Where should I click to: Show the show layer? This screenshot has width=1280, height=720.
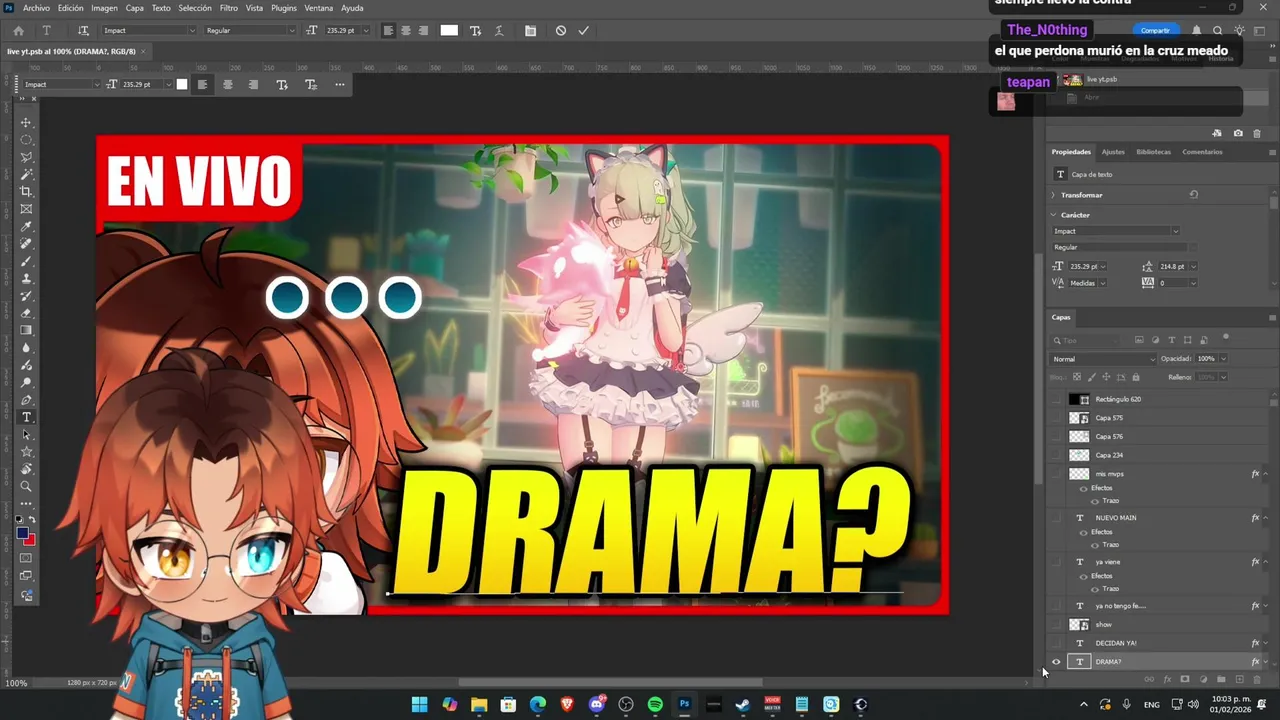[1056, 624]
